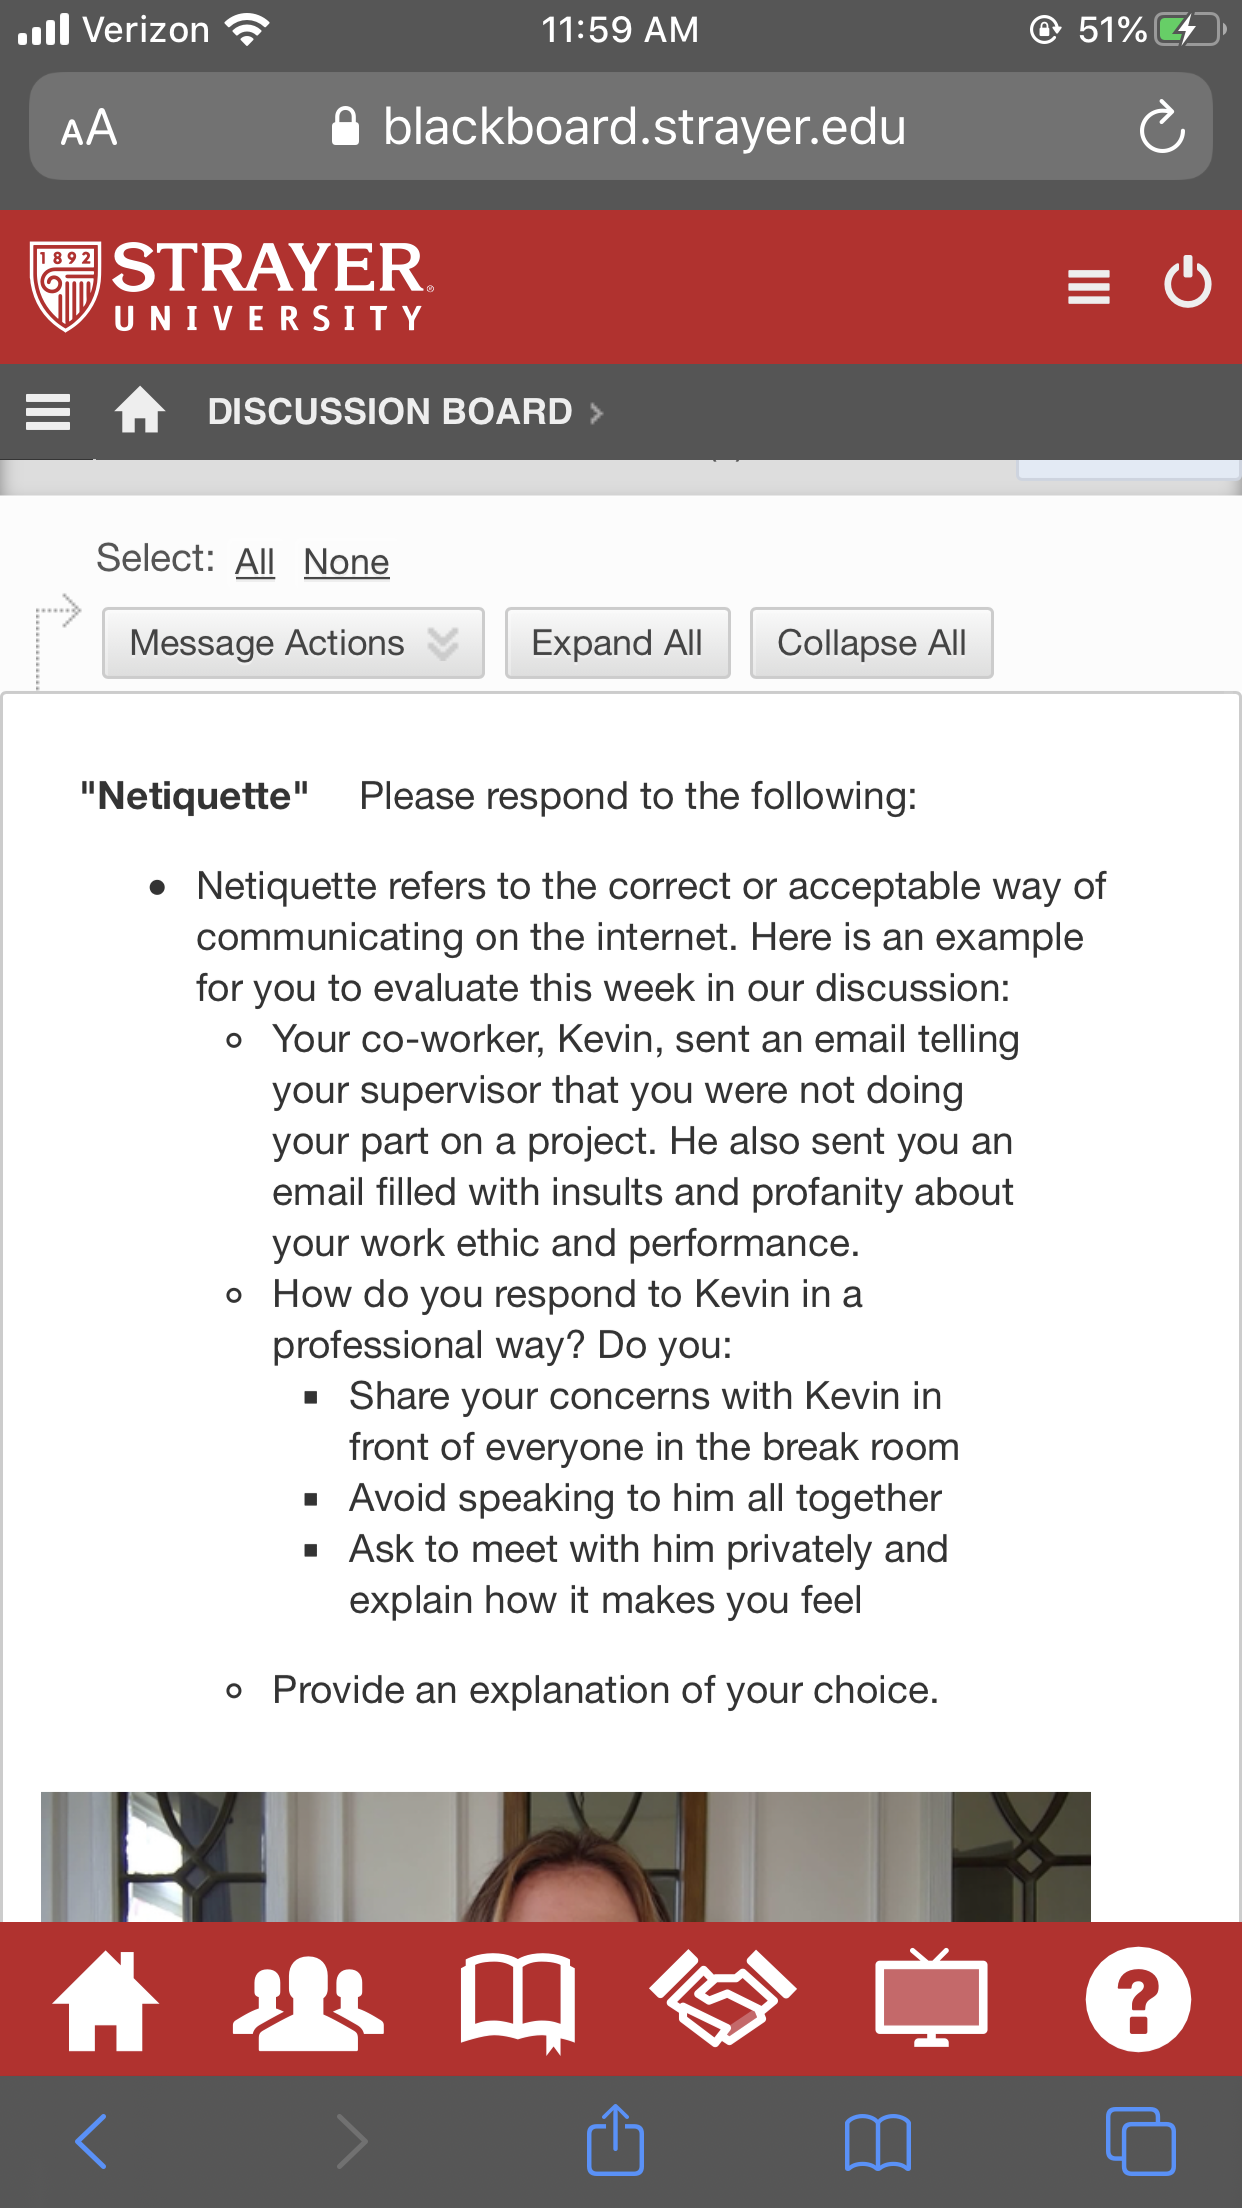Tap the bottom bar home icon
The image size is (1242, 2208).
[106, 2000]
